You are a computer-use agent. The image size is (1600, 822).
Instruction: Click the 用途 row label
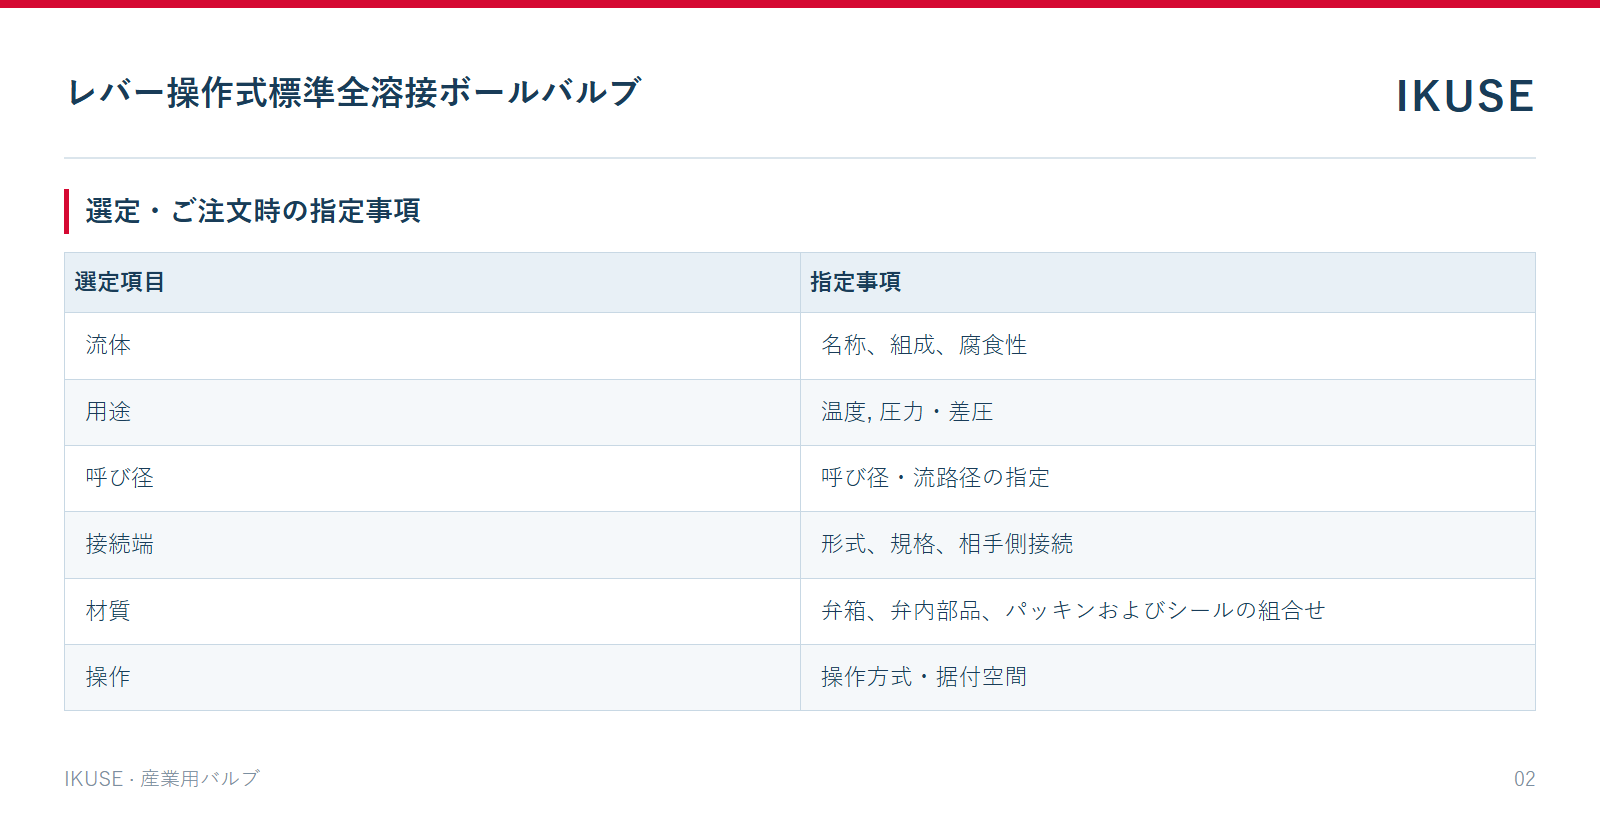click(108, 412)
